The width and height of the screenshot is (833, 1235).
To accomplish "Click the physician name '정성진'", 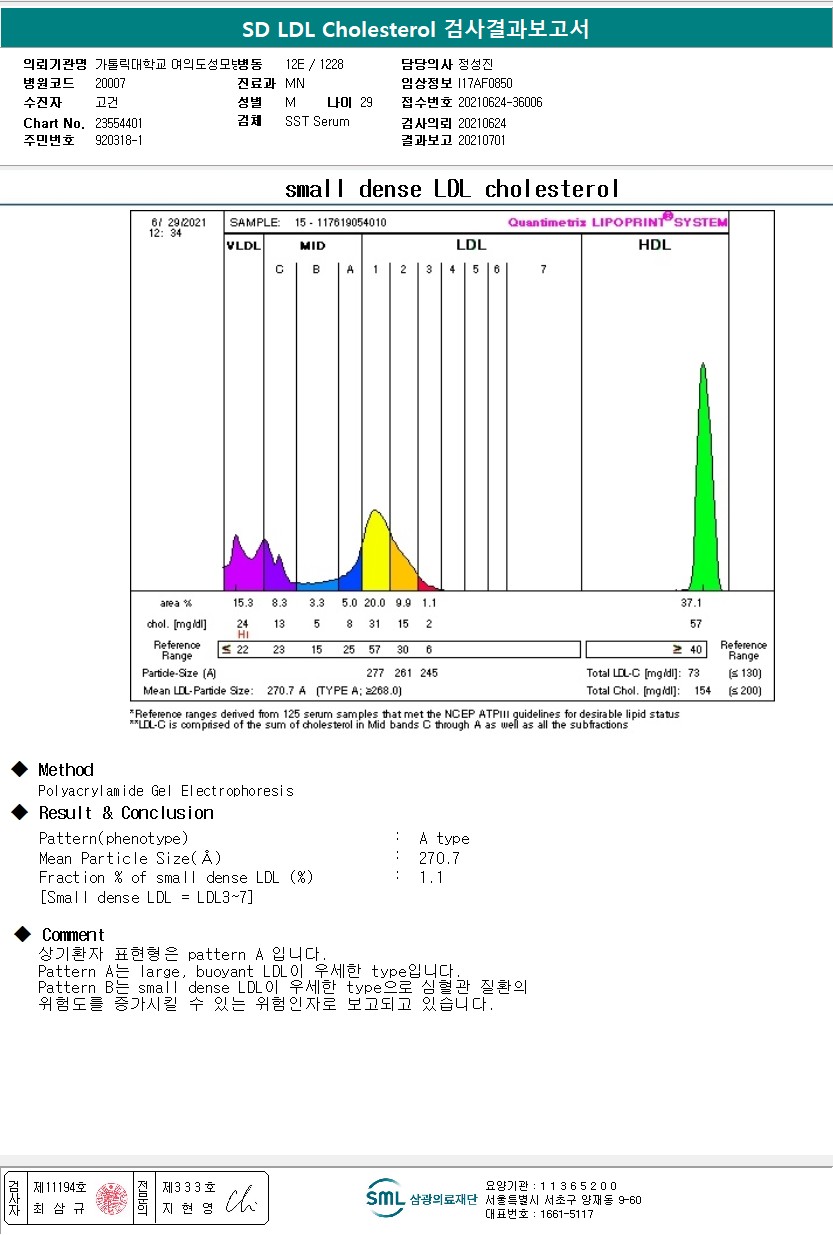I will (x=476, y=63).
